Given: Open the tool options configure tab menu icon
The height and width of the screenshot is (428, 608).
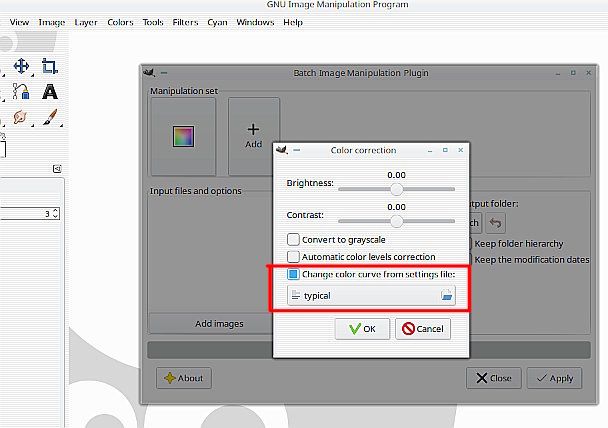Looking at the screenshot, I should 57,169.
